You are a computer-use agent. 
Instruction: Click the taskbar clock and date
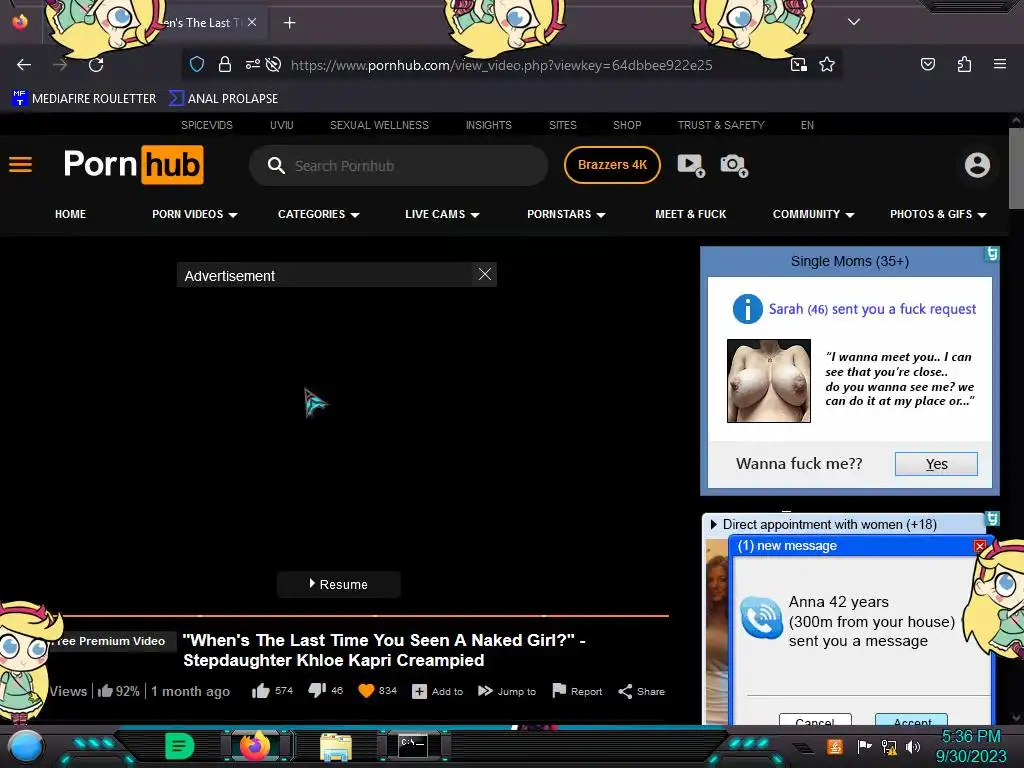(x=971, y=746)
